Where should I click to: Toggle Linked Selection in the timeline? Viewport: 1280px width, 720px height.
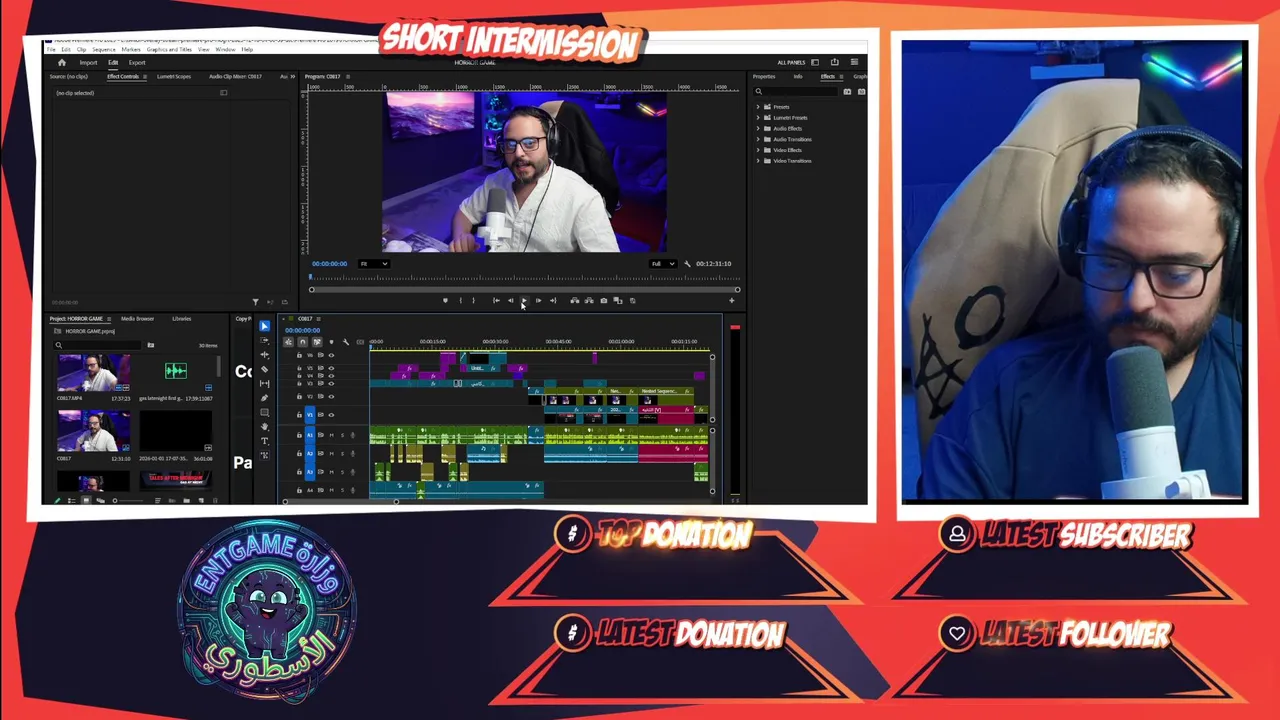tap(317, 342)
